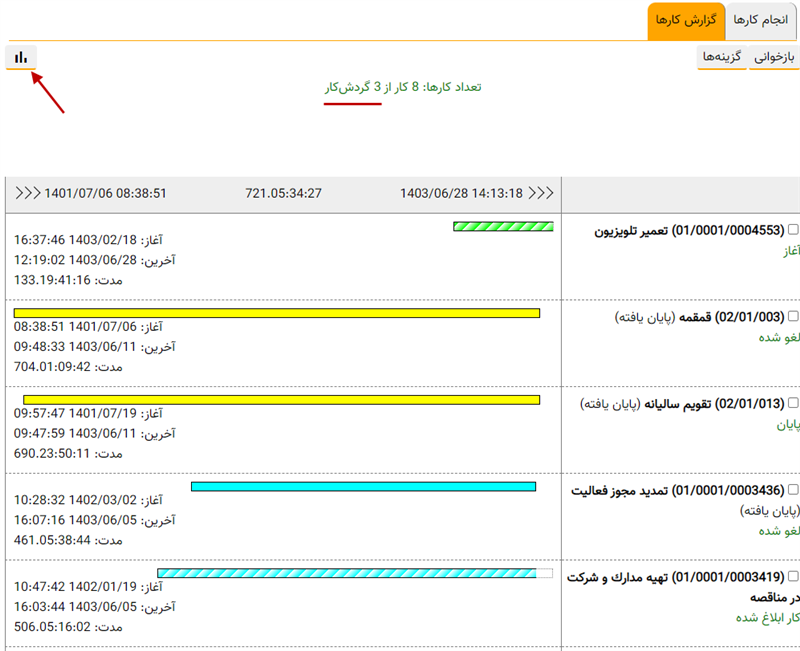This screenshot has width=800, height=651.
Task: Click the arrows beside the 1401/07/06 timeline date
Action: (27, 193)
